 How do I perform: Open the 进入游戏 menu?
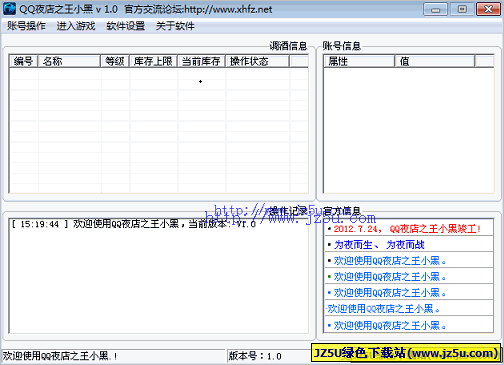click(x=76, y=26)
